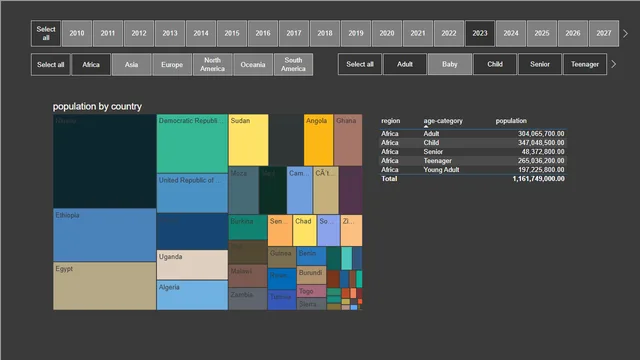Select the Burkina treemap tile
The width and height of the screenshot is (640, 360).
pyautogui.click(x=248, y=227)
